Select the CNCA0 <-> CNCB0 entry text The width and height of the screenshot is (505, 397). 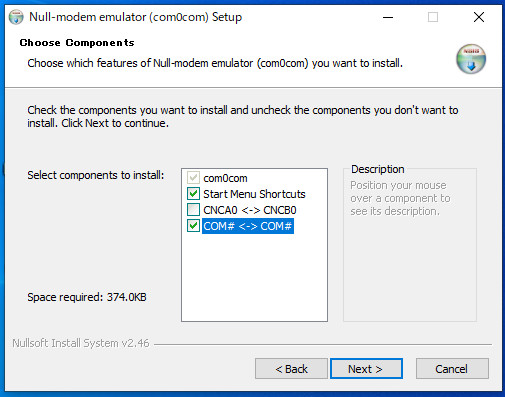(250, 210)
